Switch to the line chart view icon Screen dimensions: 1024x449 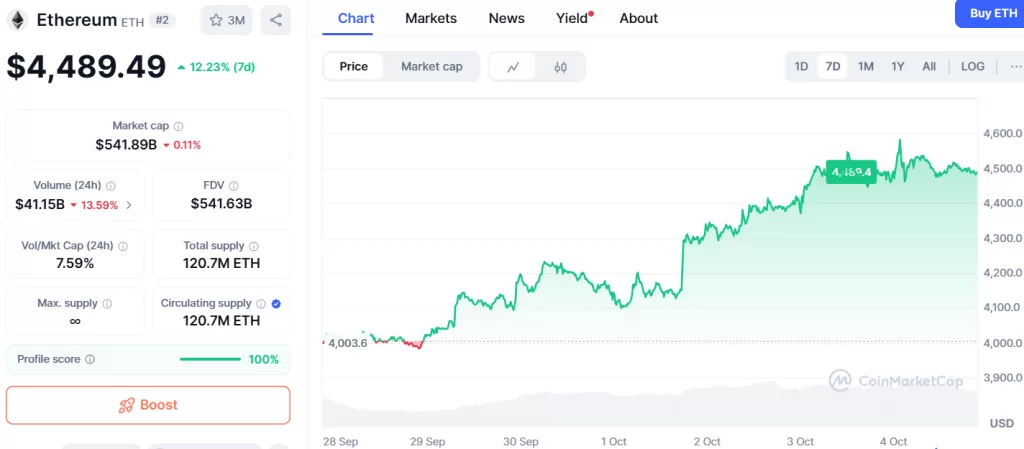click(513, 67)
